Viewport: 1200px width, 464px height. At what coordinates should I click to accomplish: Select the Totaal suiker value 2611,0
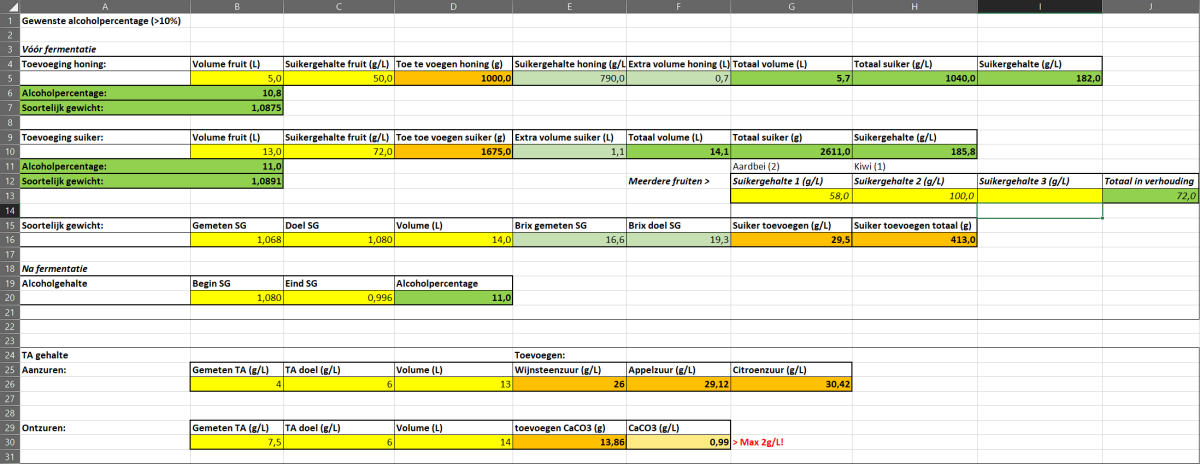click(x=790, y=151)
